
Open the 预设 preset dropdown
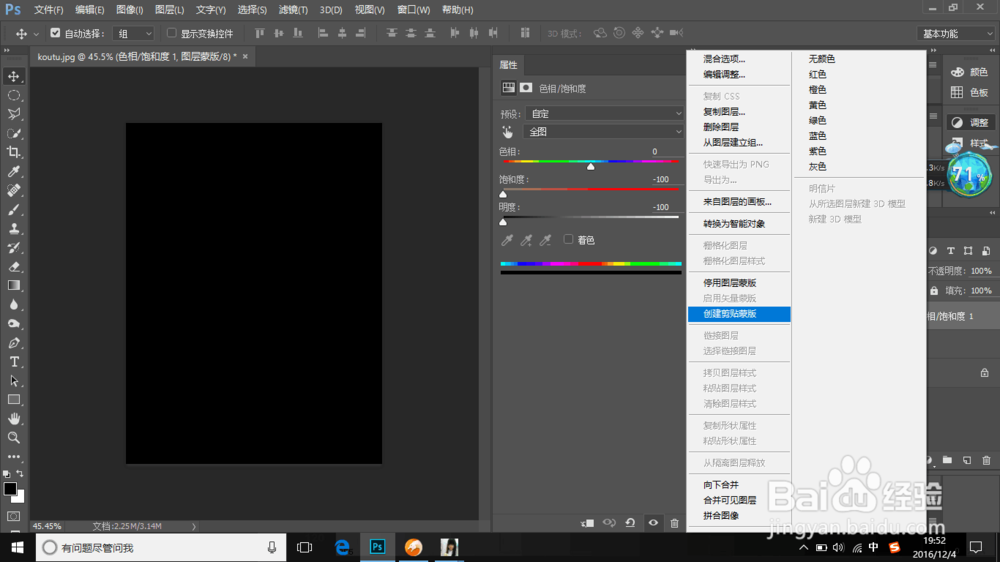[605, 114]
